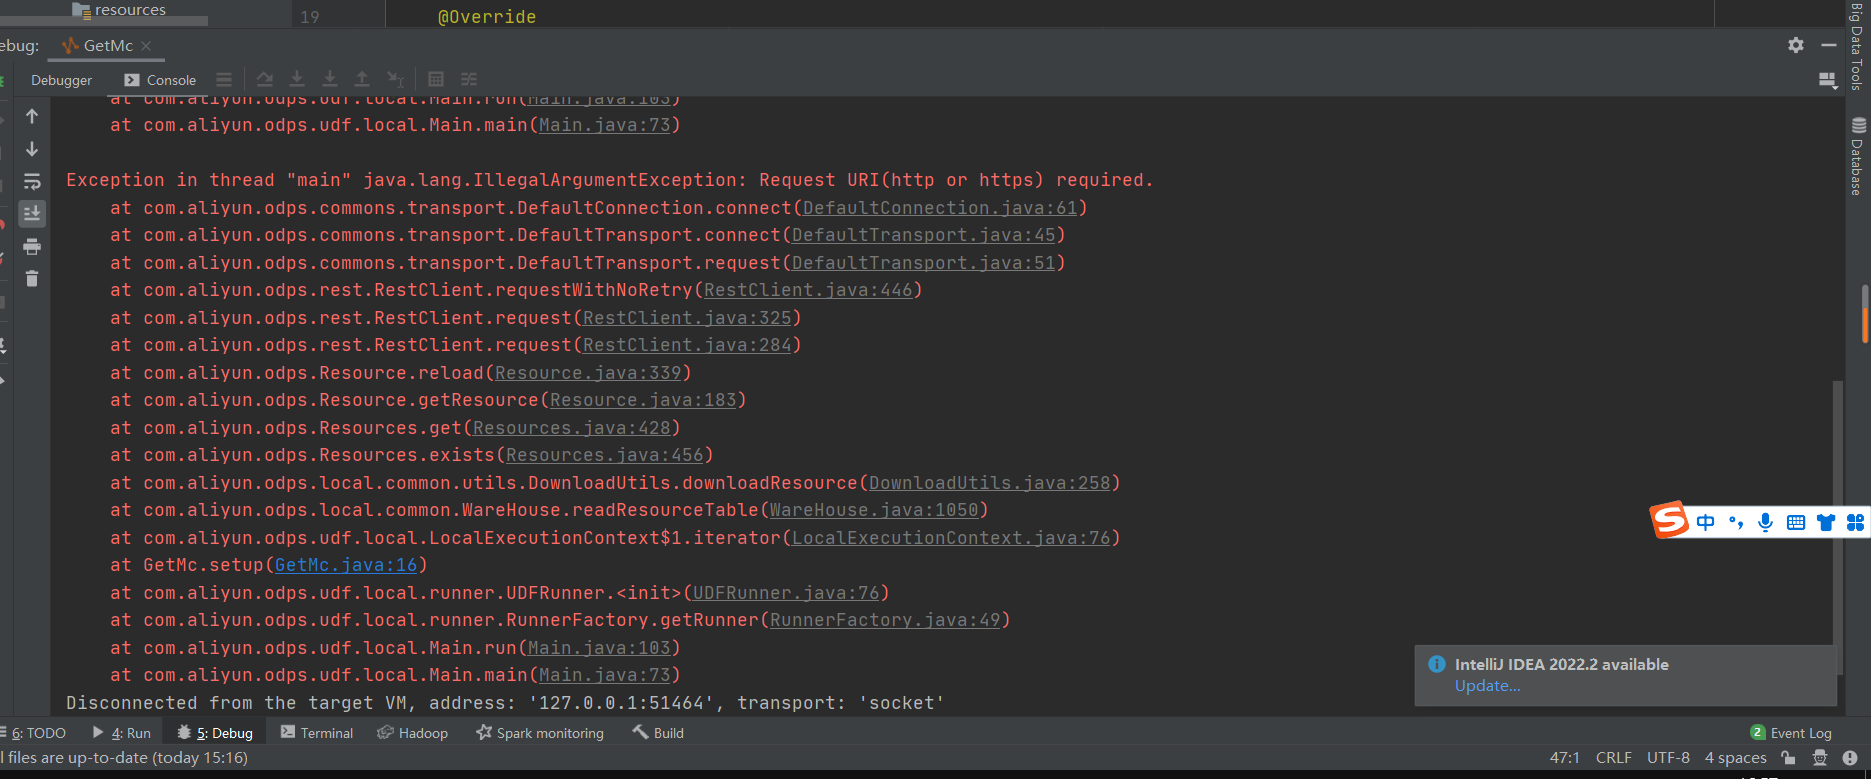Open the DefaultTransport.java:45 link

[x=924, y=235]
